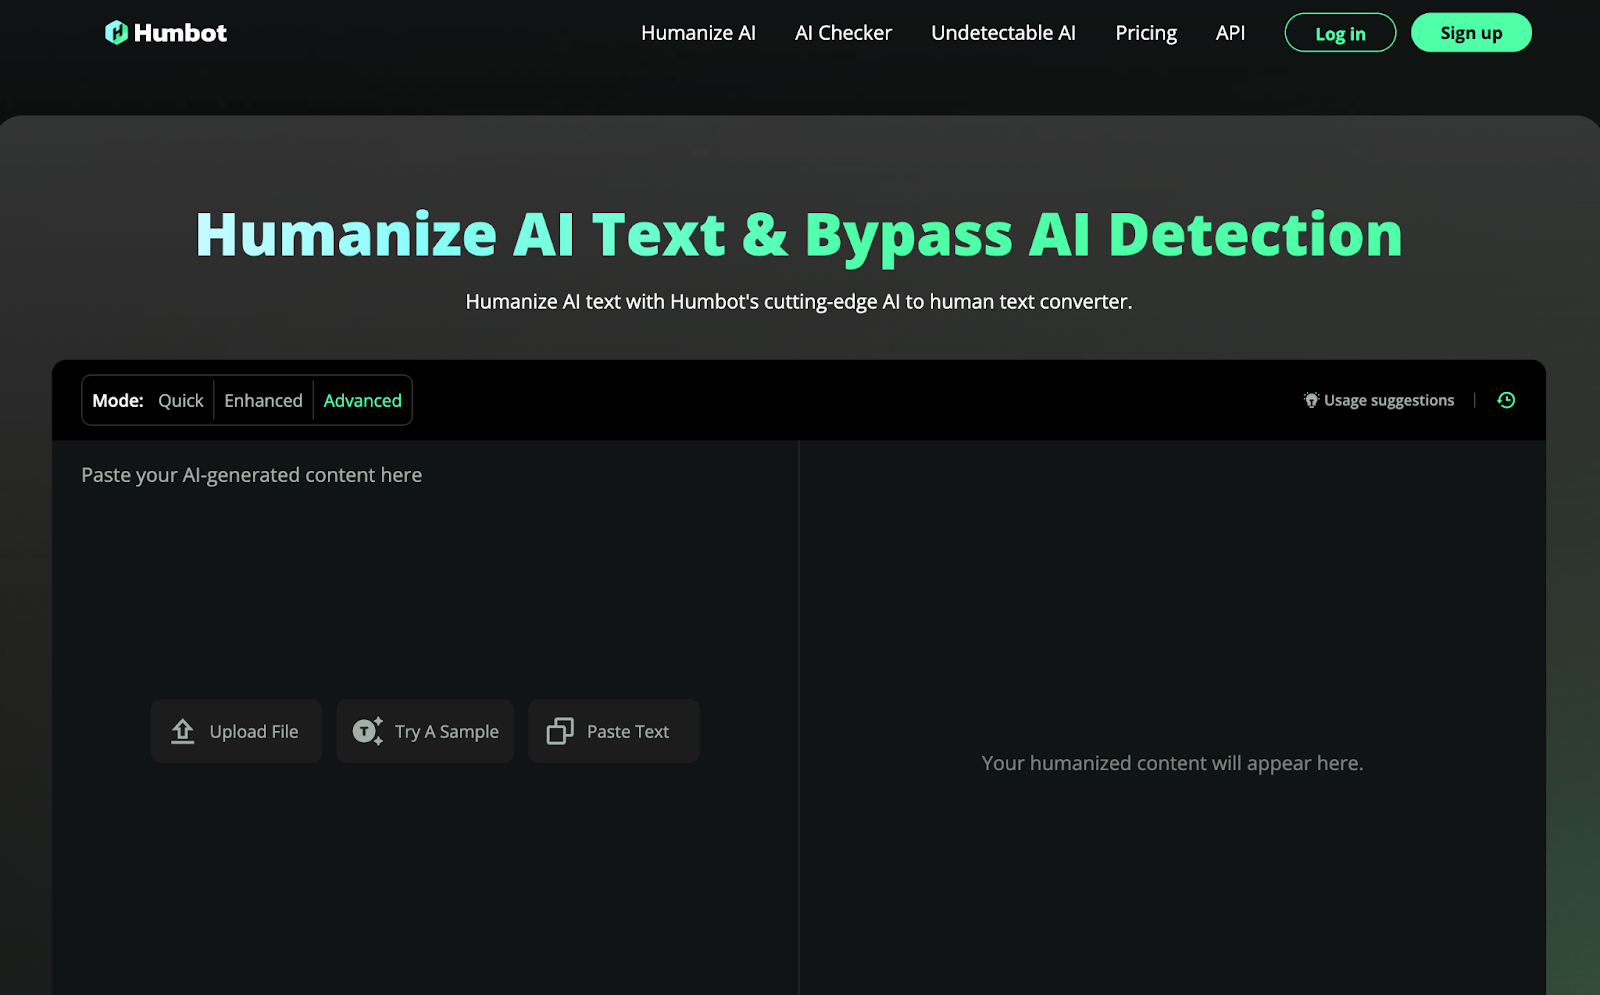1600x995 pixels.
Task: Click the lightbulb usage suggestions icon
Action: click(x=1311, y=400)
